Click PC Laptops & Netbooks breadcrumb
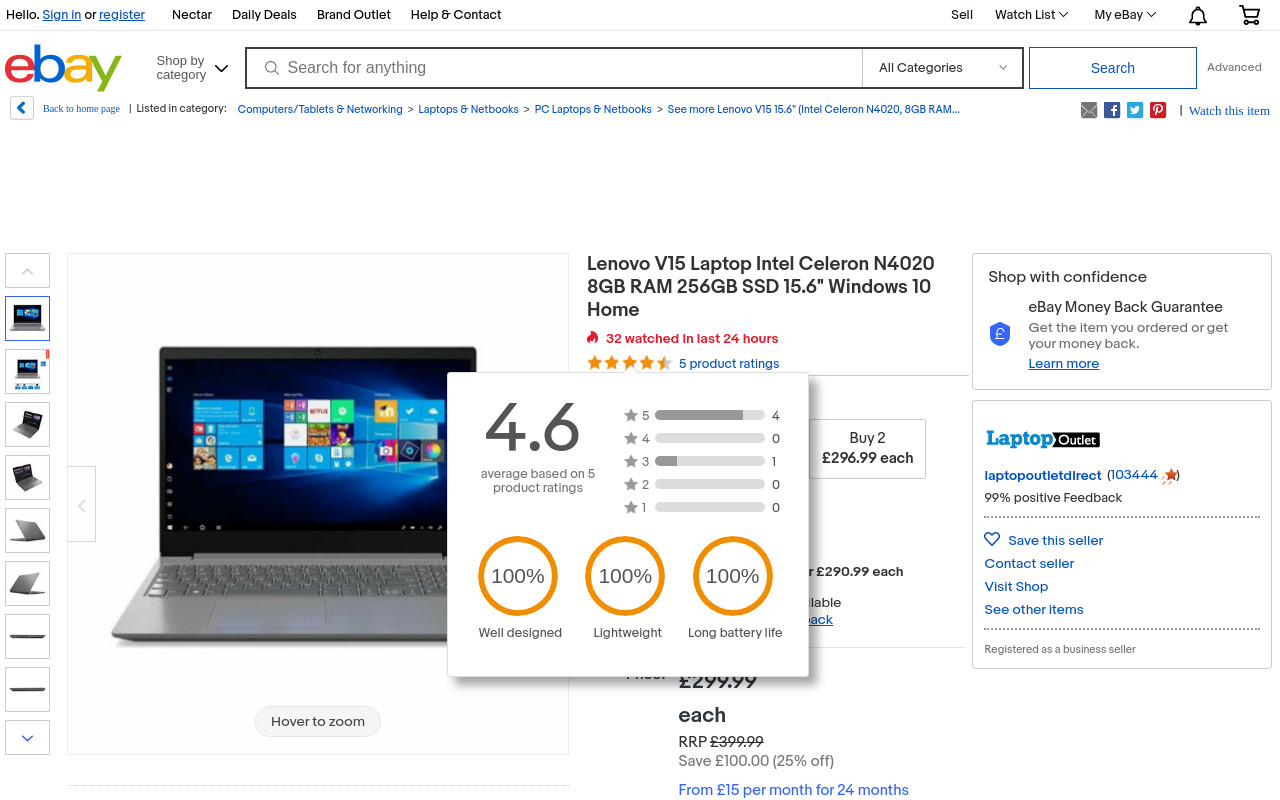This screenshot has width=1280, height=800. click(593, 110)
